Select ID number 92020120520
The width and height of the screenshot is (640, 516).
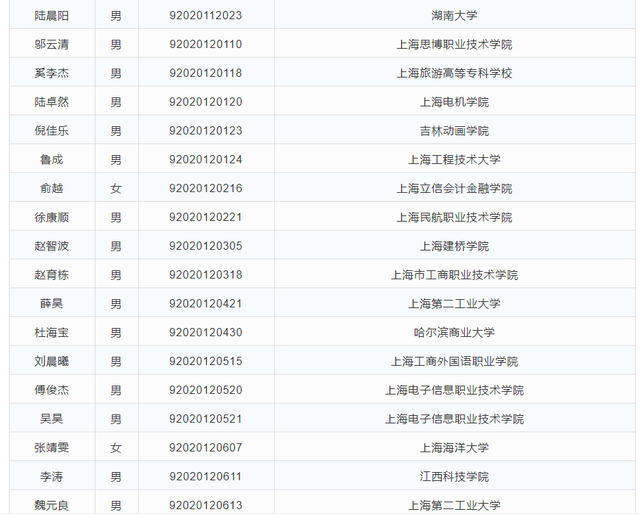coord(206,390)
